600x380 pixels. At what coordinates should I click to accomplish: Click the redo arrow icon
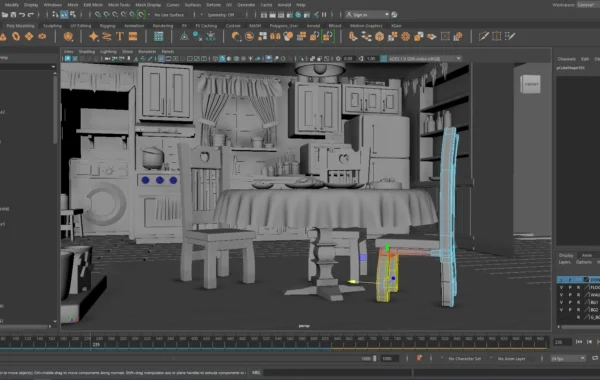pyautogui.click(x=31, y=15)
